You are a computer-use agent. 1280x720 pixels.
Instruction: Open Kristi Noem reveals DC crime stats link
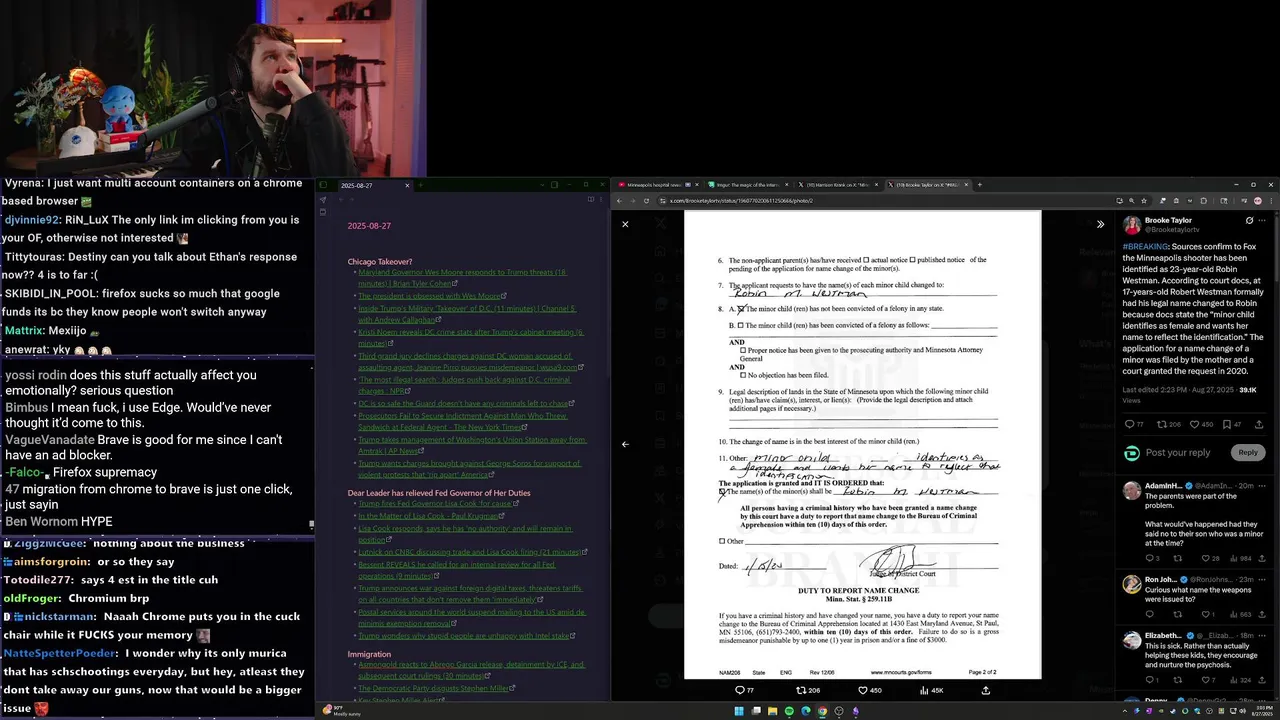[470, 337]
